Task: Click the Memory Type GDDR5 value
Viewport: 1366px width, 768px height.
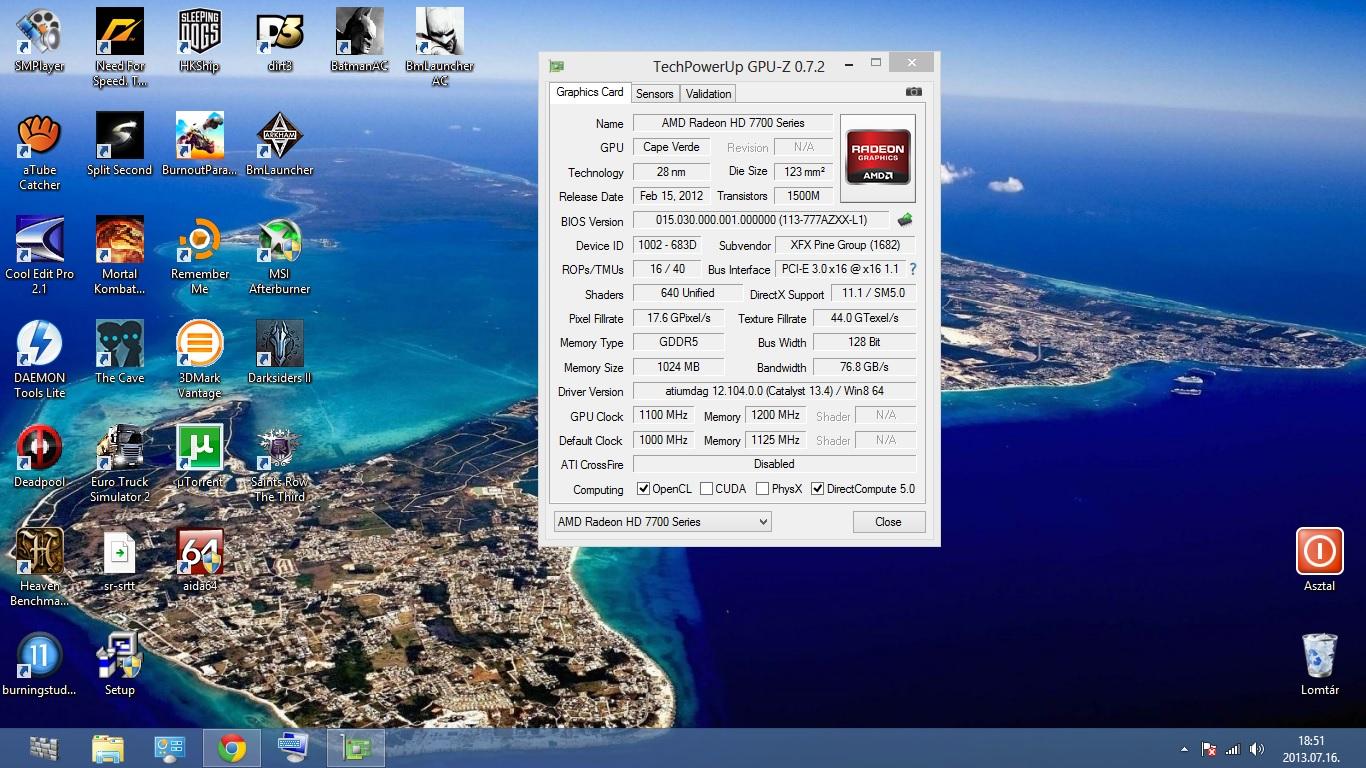Action: click(x=679, y=342)
